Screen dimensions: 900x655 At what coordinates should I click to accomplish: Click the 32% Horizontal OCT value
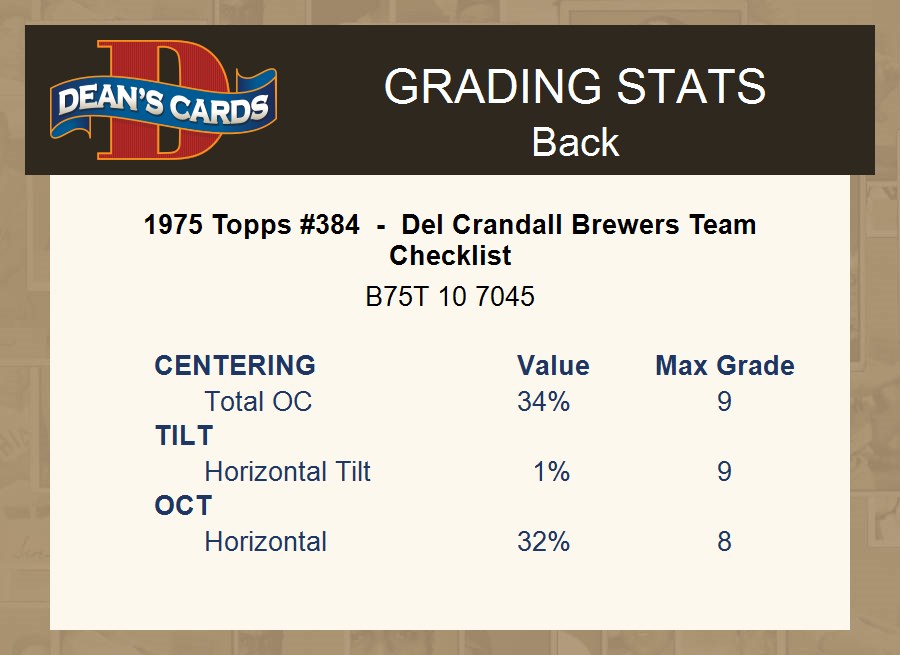pyautogui.click(x=543, y=541)
